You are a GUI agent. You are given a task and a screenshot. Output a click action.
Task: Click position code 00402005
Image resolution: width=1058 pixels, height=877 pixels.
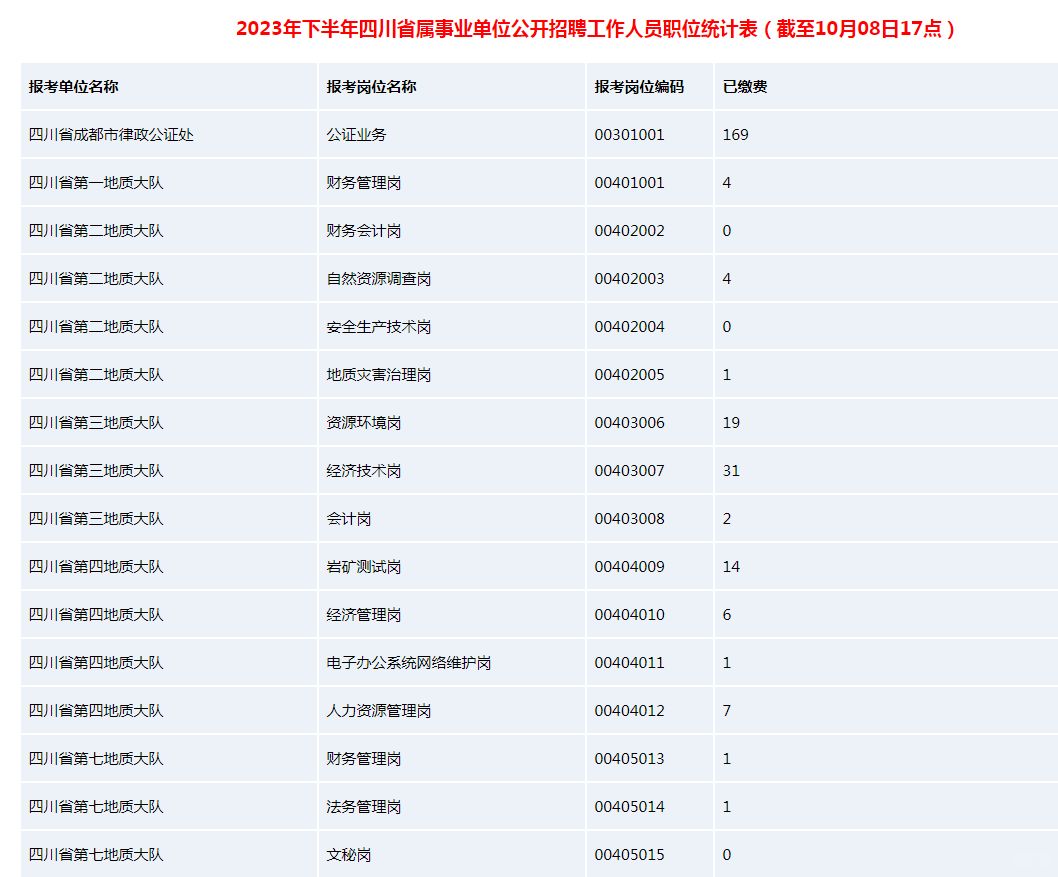tap(629, 374)
